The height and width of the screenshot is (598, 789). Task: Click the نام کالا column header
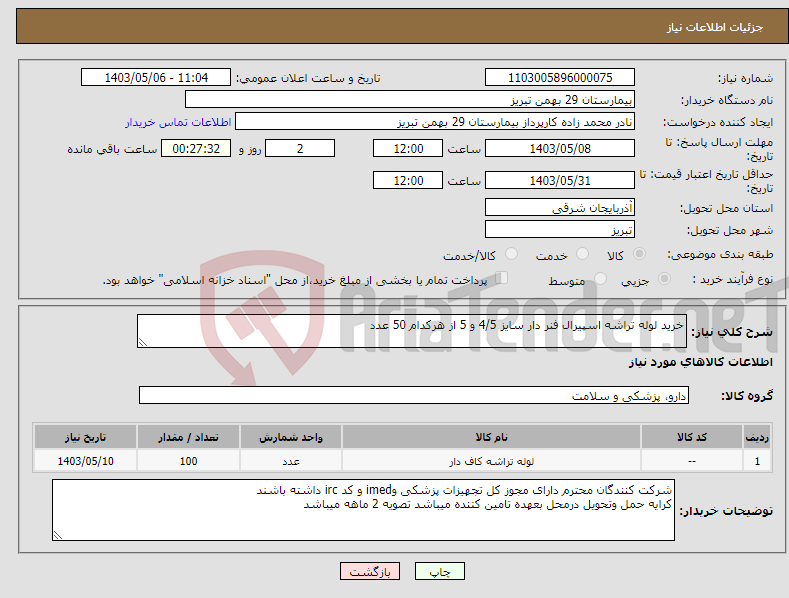491,437
